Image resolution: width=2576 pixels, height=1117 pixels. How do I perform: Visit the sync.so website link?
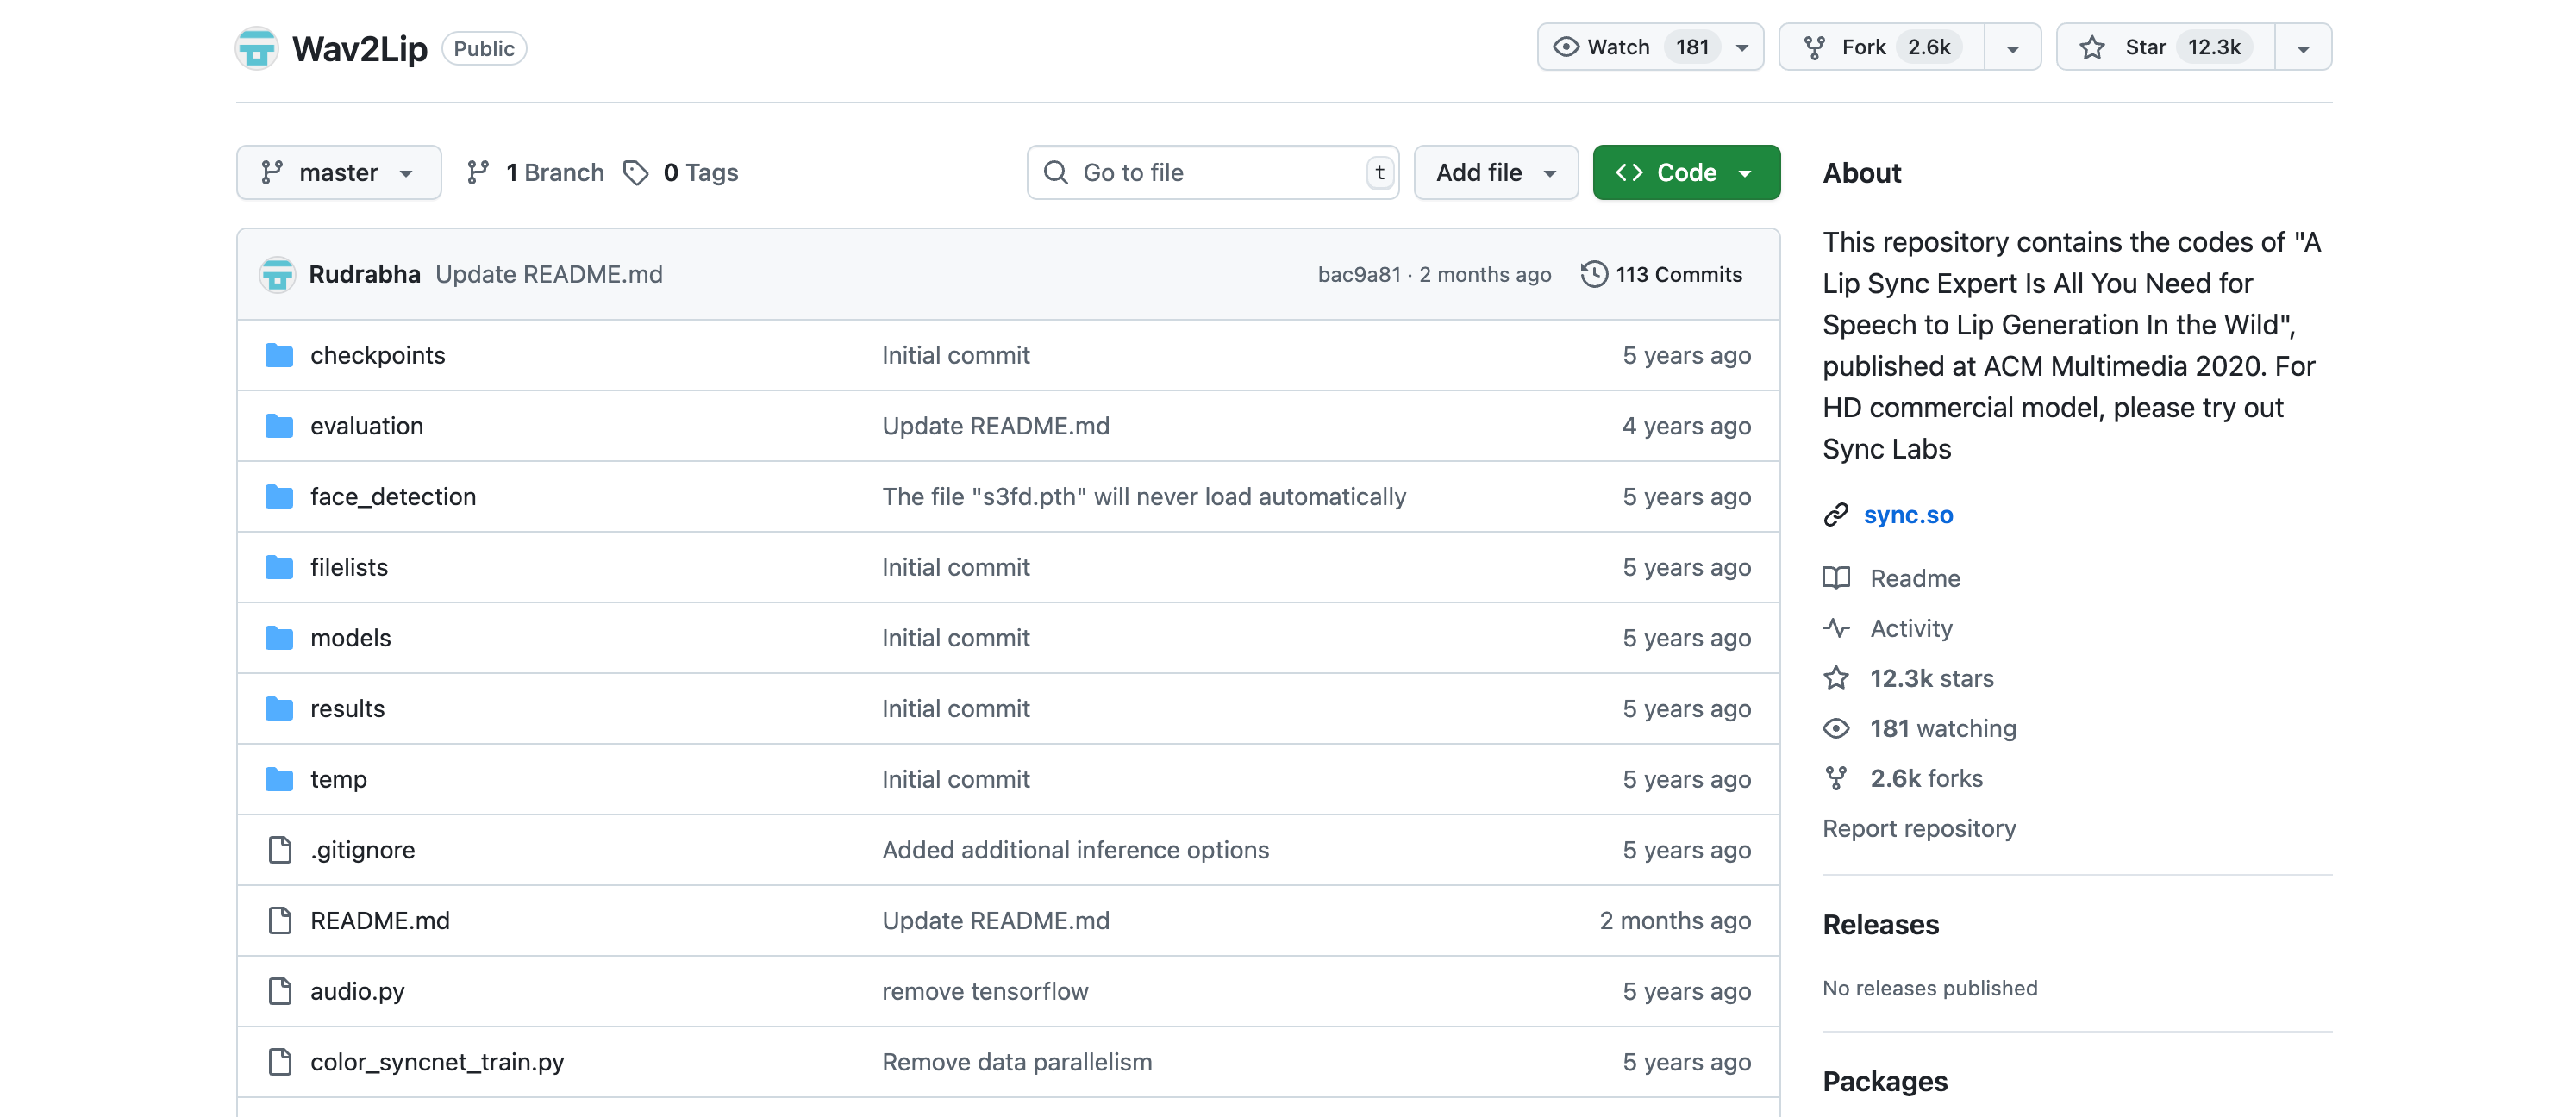coord(1907,515)
